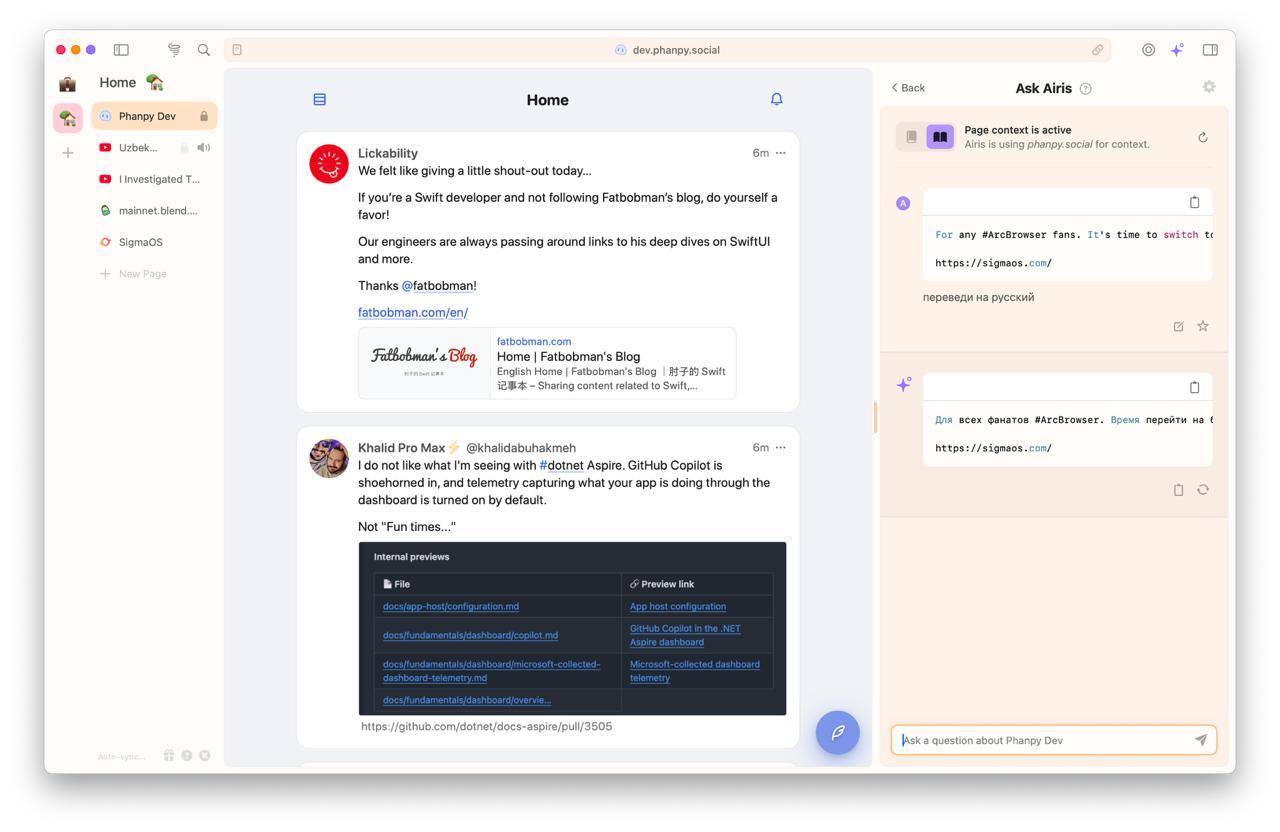Open search with the magnifier icon
The image size is (1280, 832).
pyautogui.click(x=204, y=50)
